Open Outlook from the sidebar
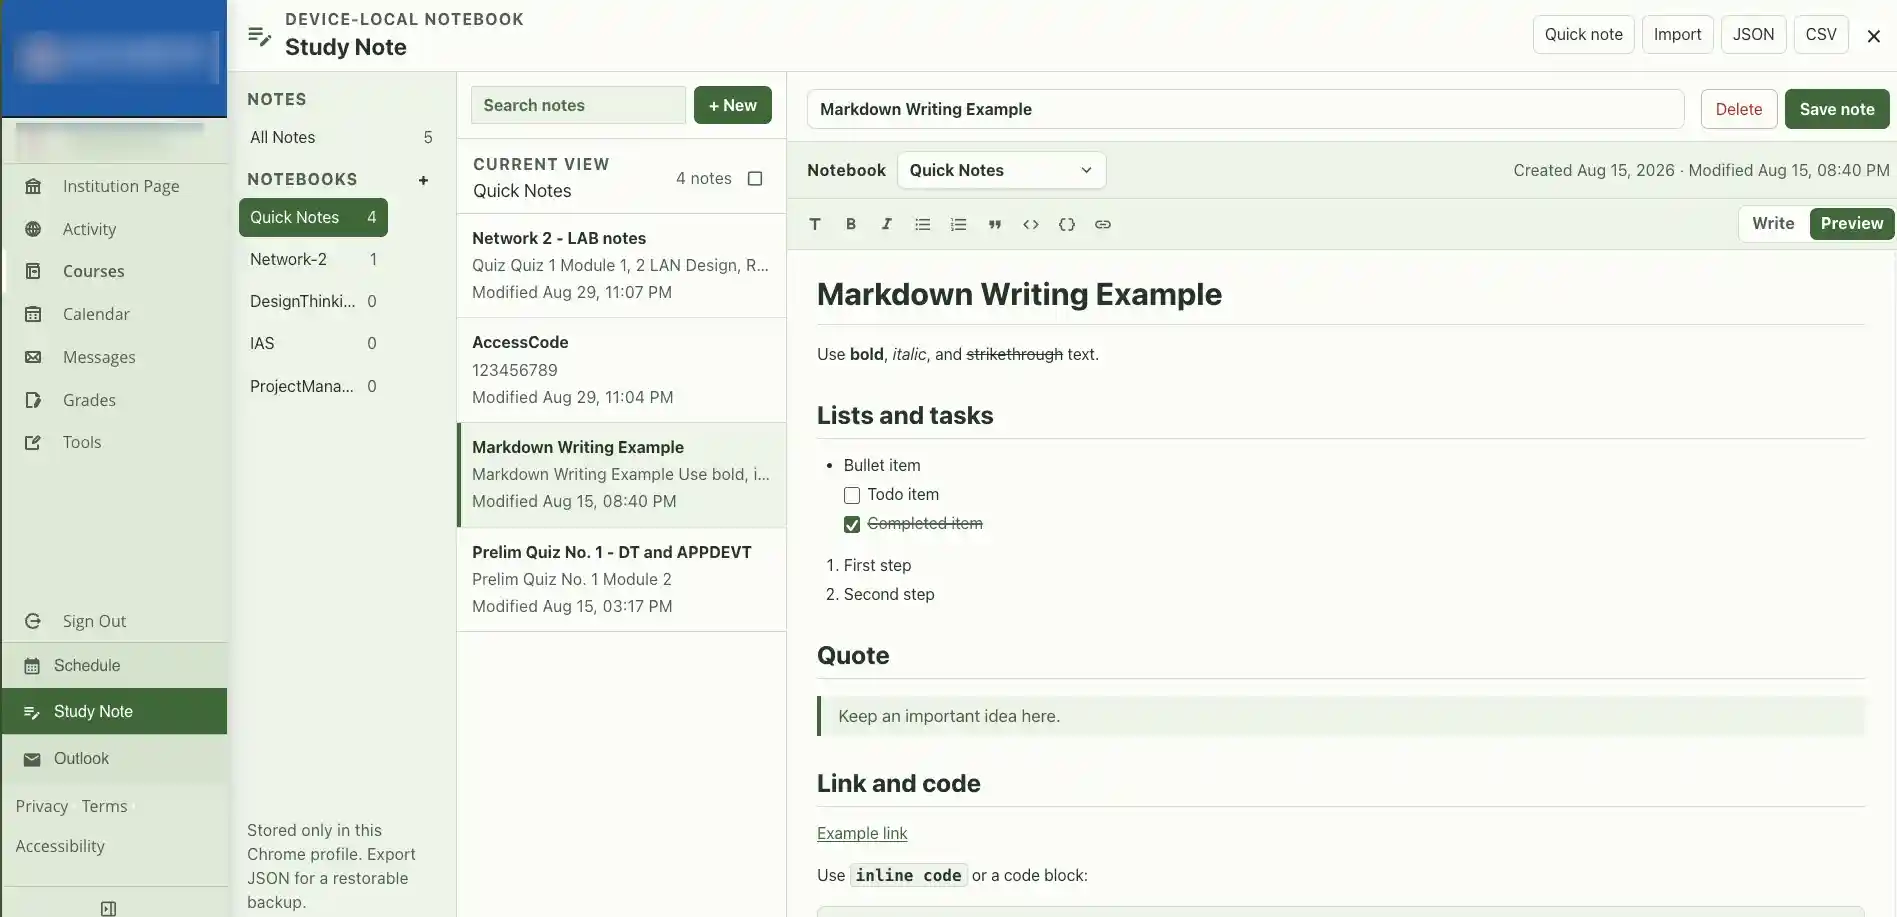Screen dimensions: 1897x917 coord(114,759)
